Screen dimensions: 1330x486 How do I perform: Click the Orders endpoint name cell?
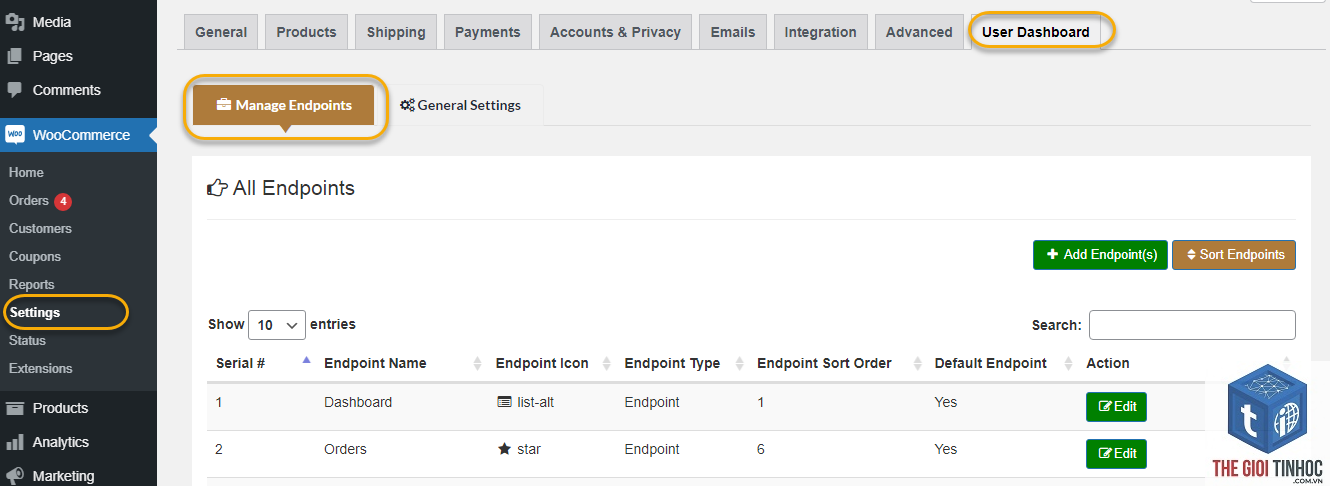345,449
